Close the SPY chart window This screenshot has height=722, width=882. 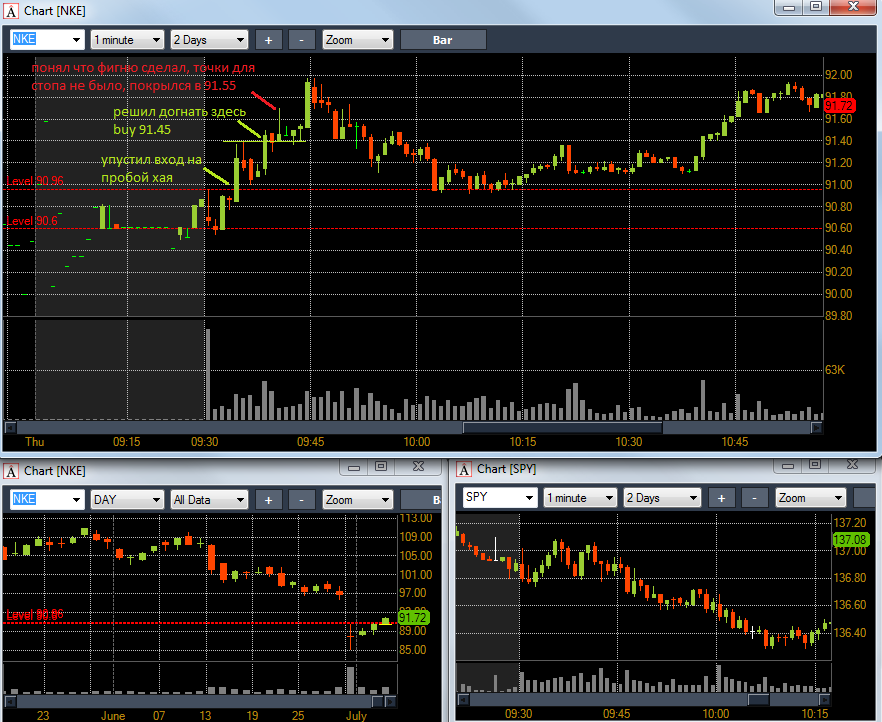[852, 465]
